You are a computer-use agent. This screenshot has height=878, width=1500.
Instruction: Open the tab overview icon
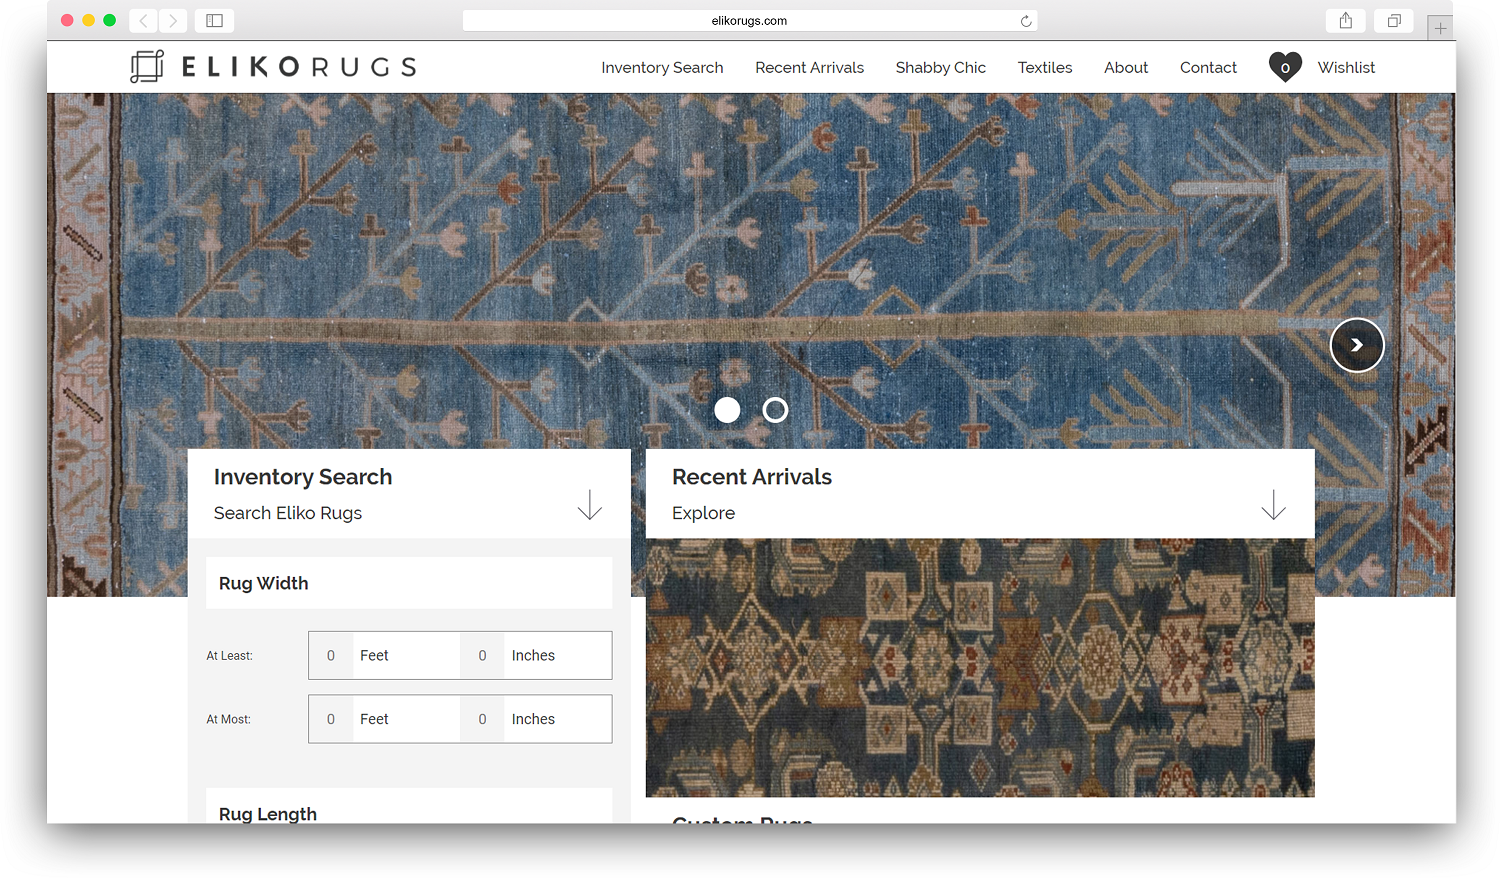[x=1393, y=21]
